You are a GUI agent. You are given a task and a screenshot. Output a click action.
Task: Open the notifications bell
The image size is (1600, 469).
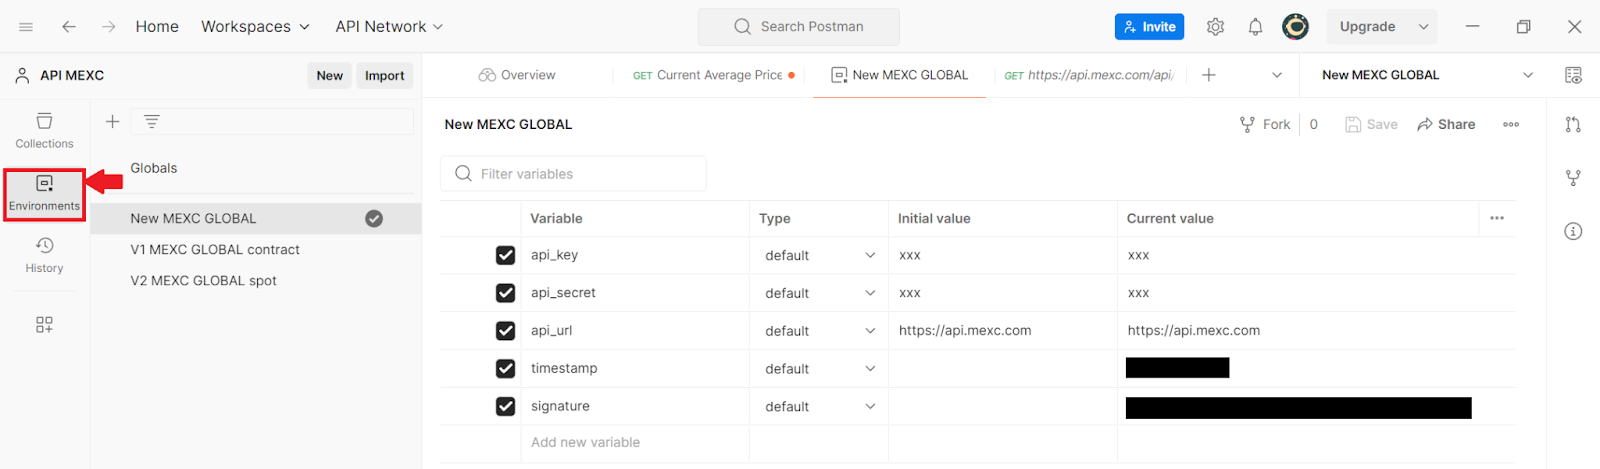(1255, 27)
